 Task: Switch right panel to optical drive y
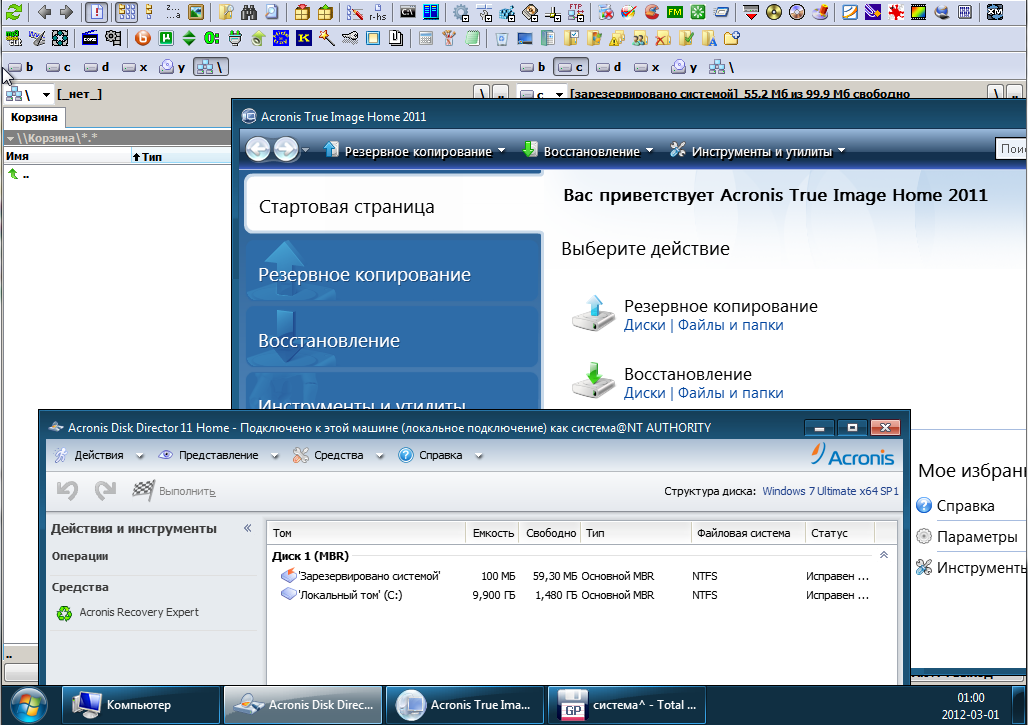[x=684, y=67]
